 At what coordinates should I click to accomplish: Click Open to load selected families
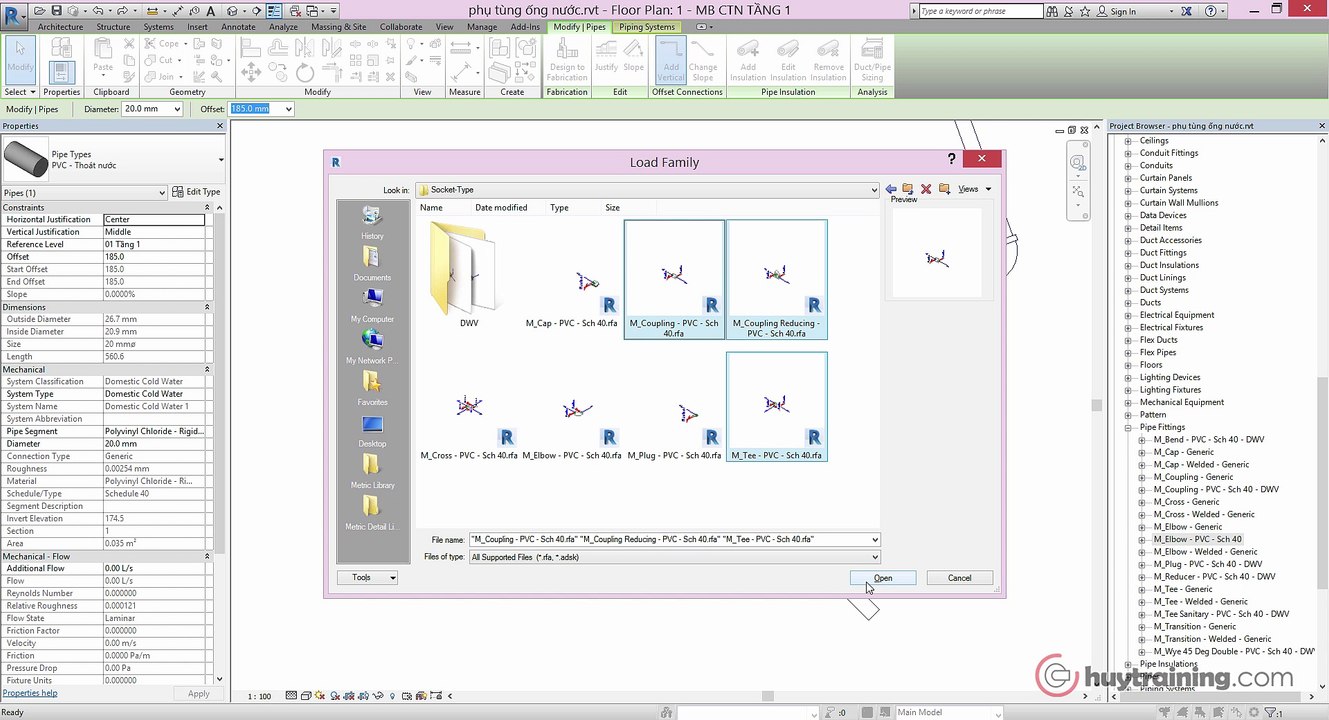pyautogui.click(x=883, y=578)
